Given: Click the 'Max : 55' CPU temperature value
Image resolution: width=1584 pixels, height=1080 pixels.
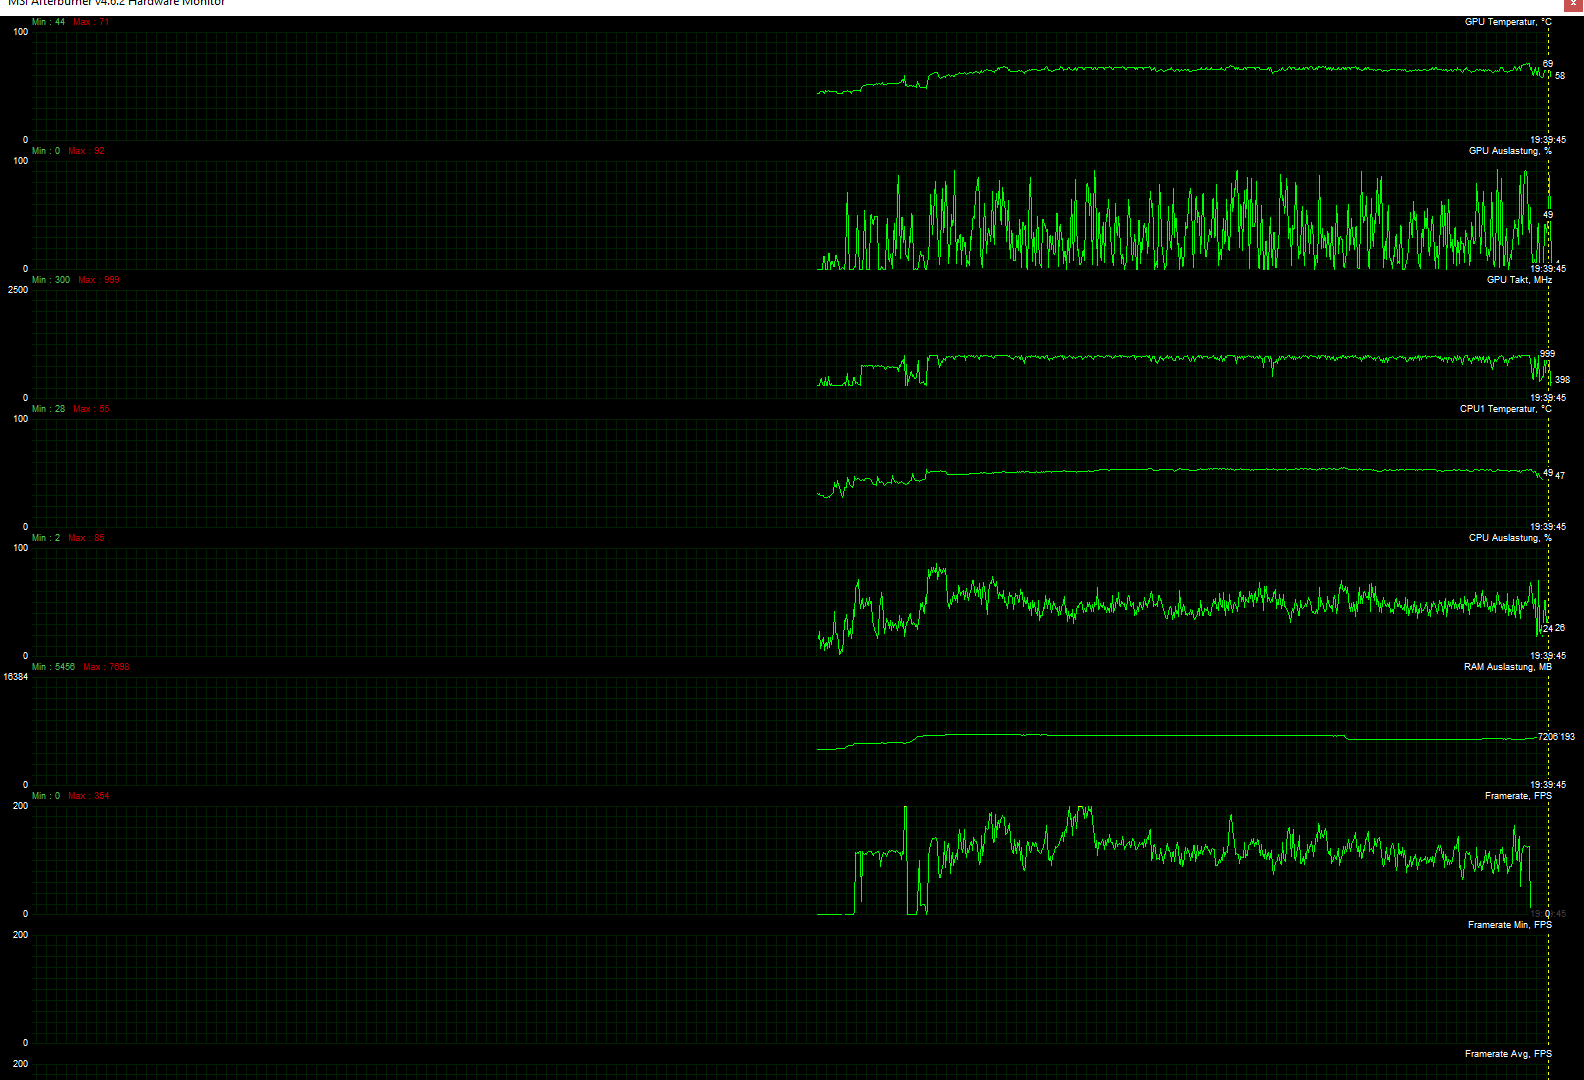Looking at the screenshot, I should pos(91,409).
